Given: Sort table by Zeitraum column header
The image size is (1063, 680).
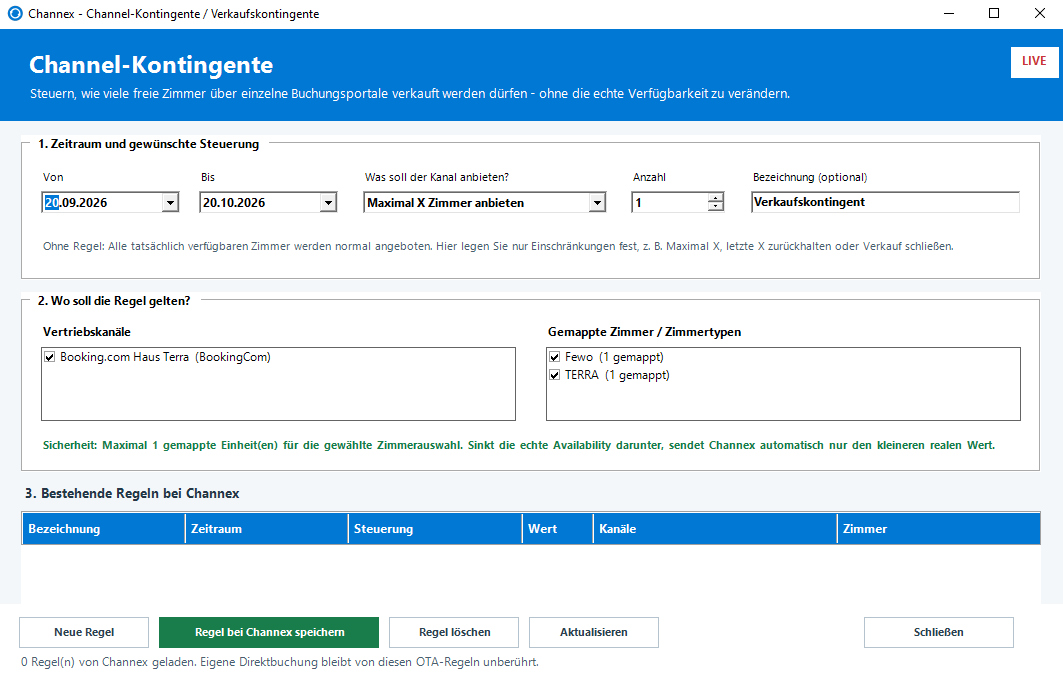Looking at the screenshot, I should 267,529.
